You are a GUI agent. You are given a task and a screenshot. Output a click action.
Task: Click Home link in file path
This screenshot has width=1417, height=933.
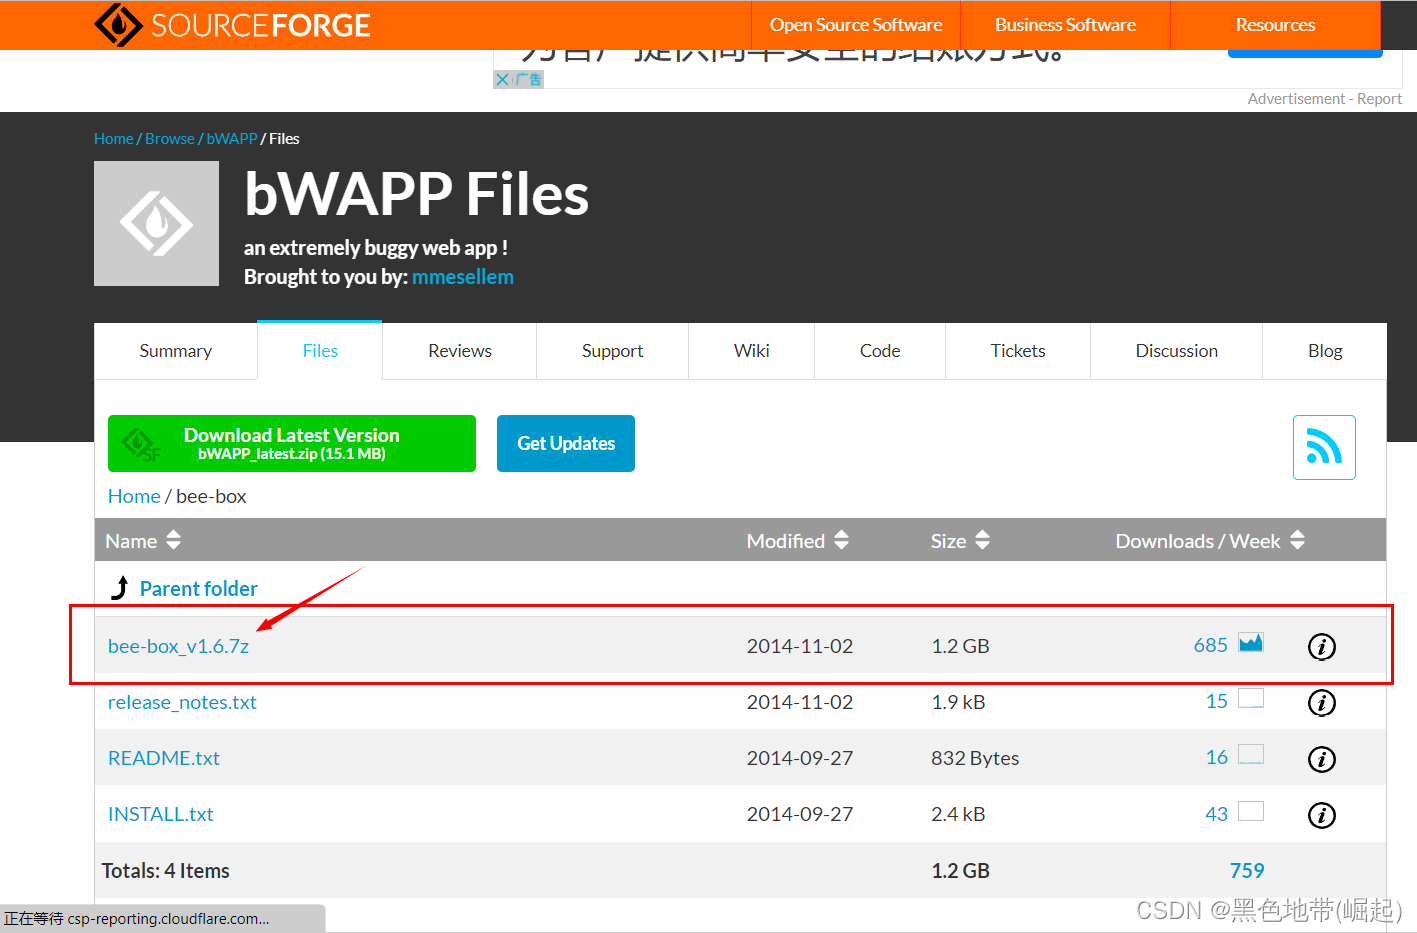click(x=134, y=496)
